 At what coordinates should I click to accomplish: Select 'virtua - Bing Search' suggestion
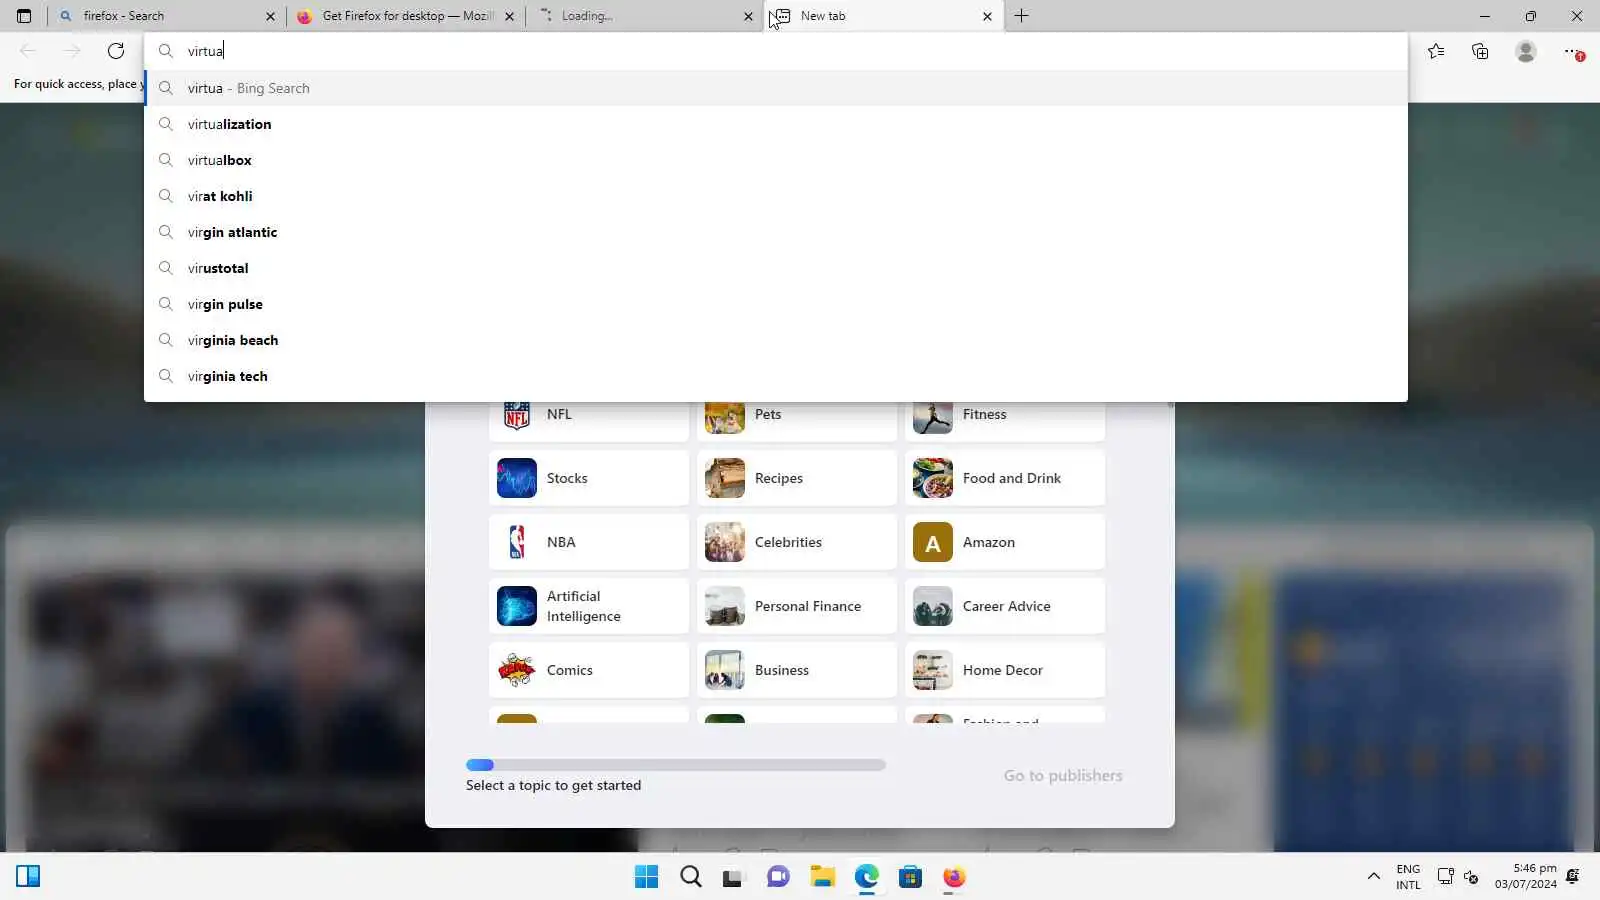point(776,88)
